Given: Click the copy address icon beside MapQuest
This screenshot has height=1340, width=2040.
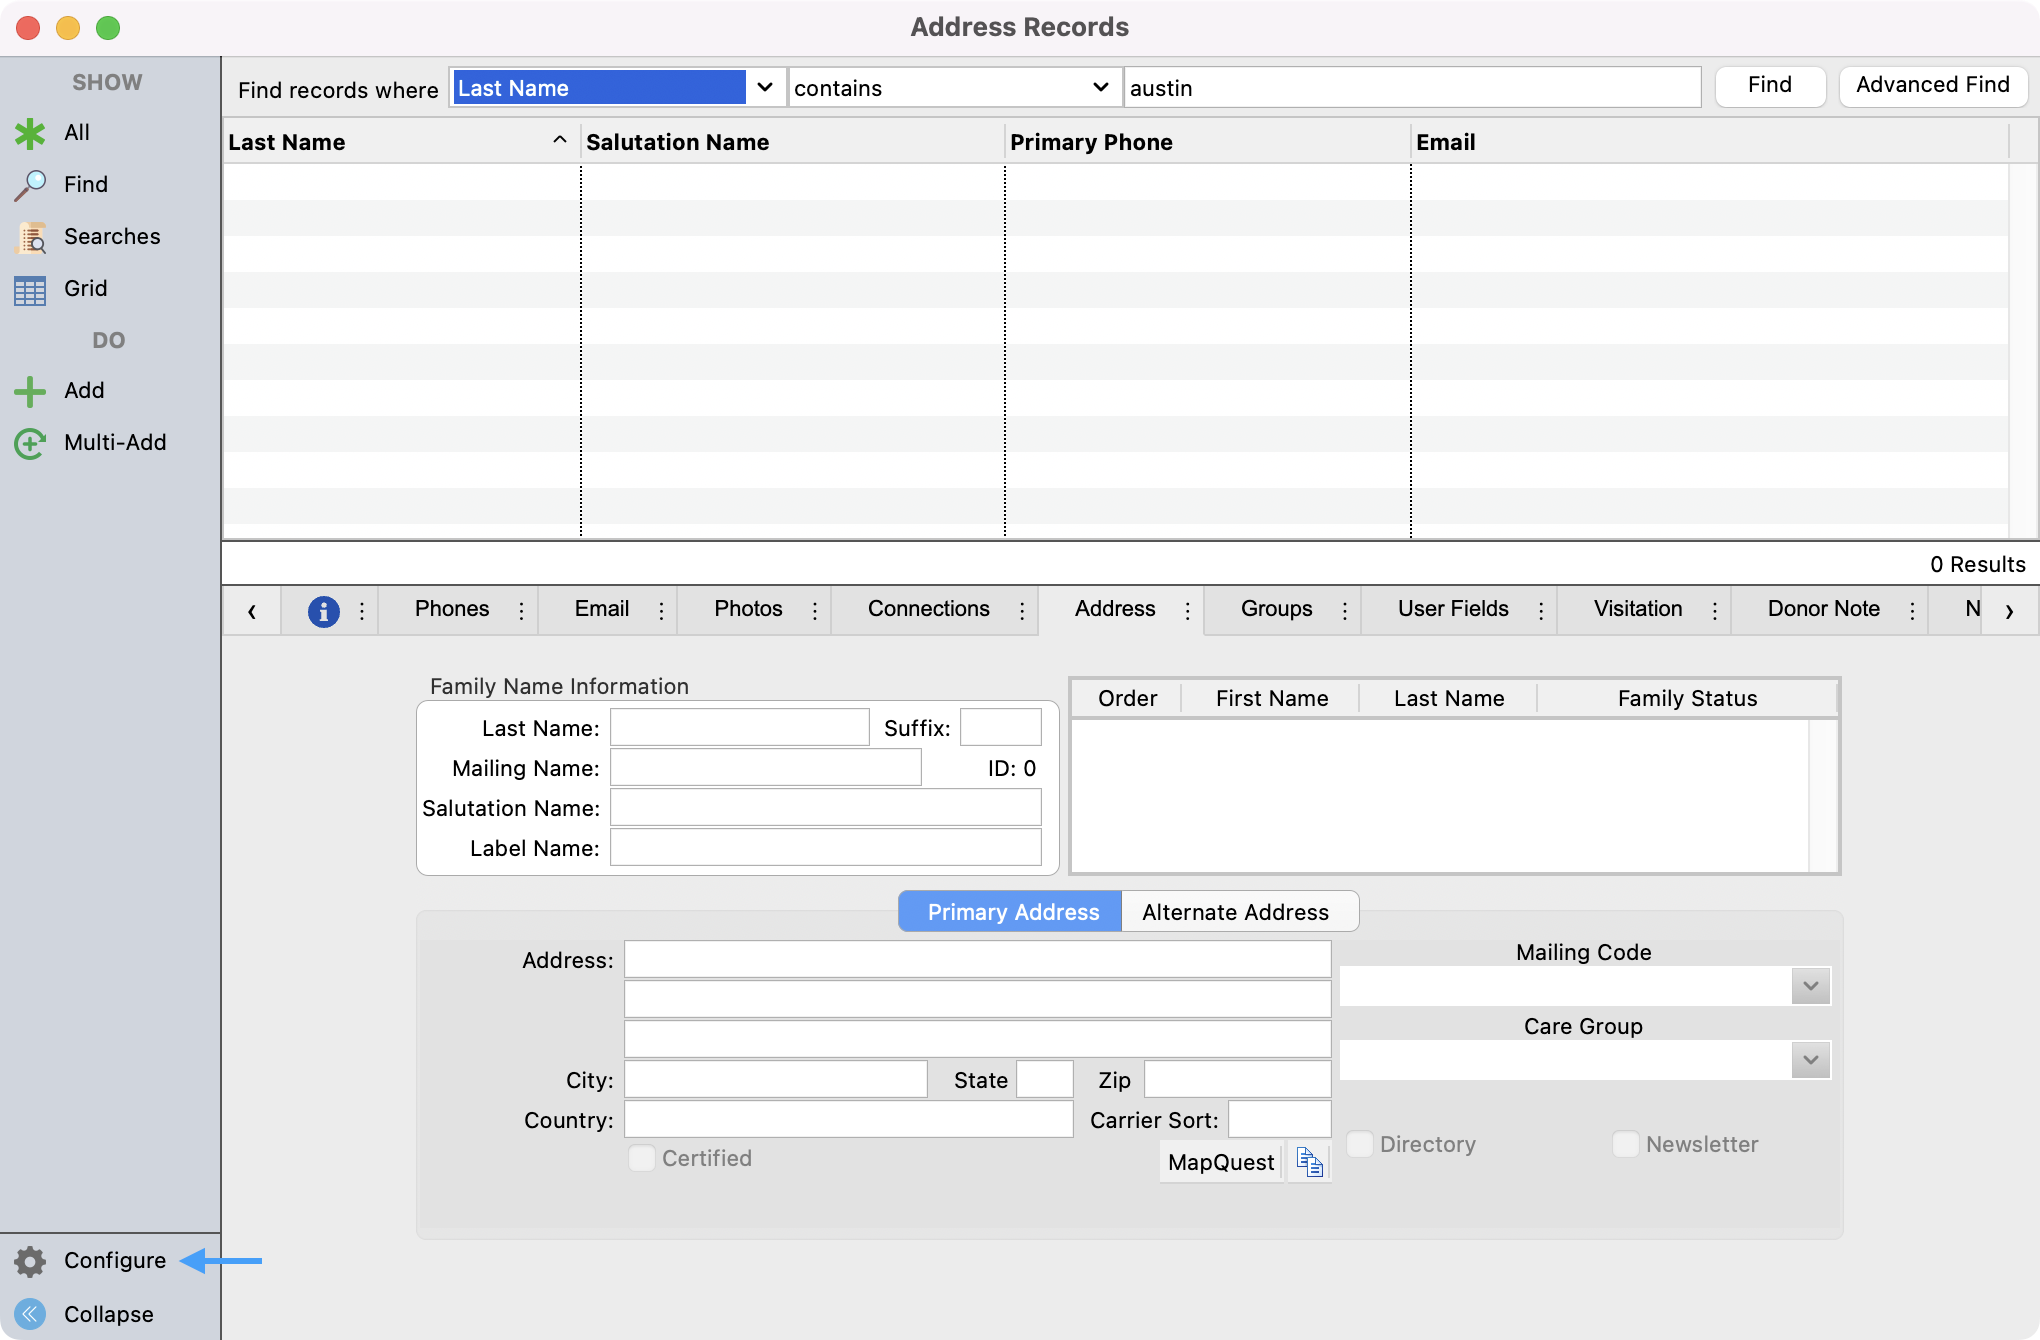Looking at the screenshot, I should pos(1309,1162).
